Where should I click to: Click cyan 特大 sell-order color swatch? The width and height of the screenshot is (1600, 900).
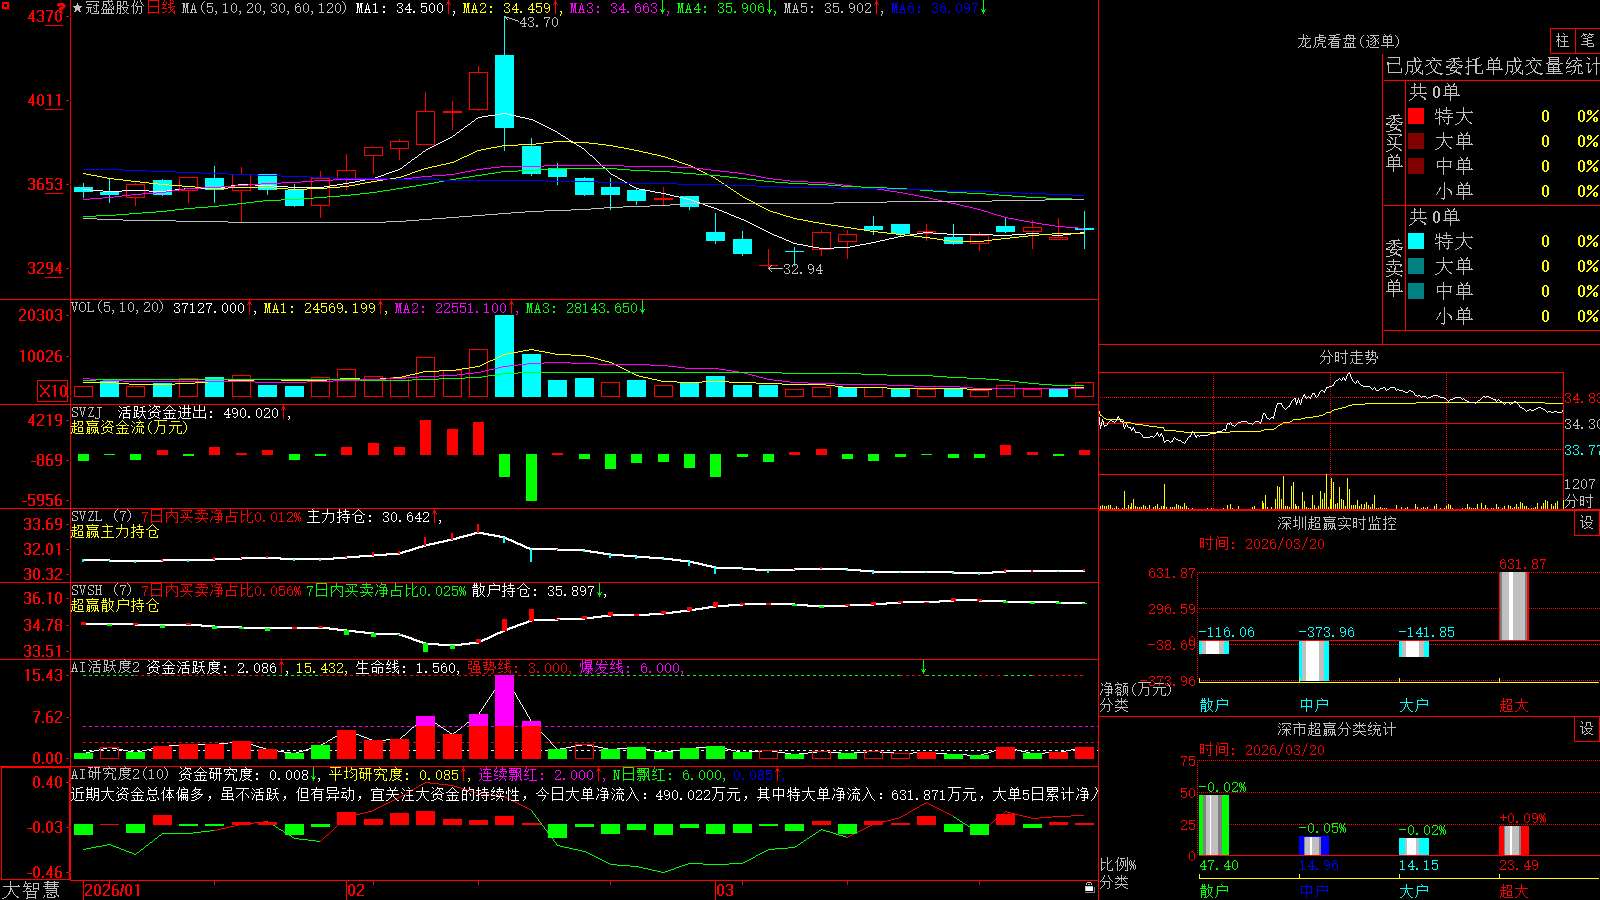click(1416, 241)
